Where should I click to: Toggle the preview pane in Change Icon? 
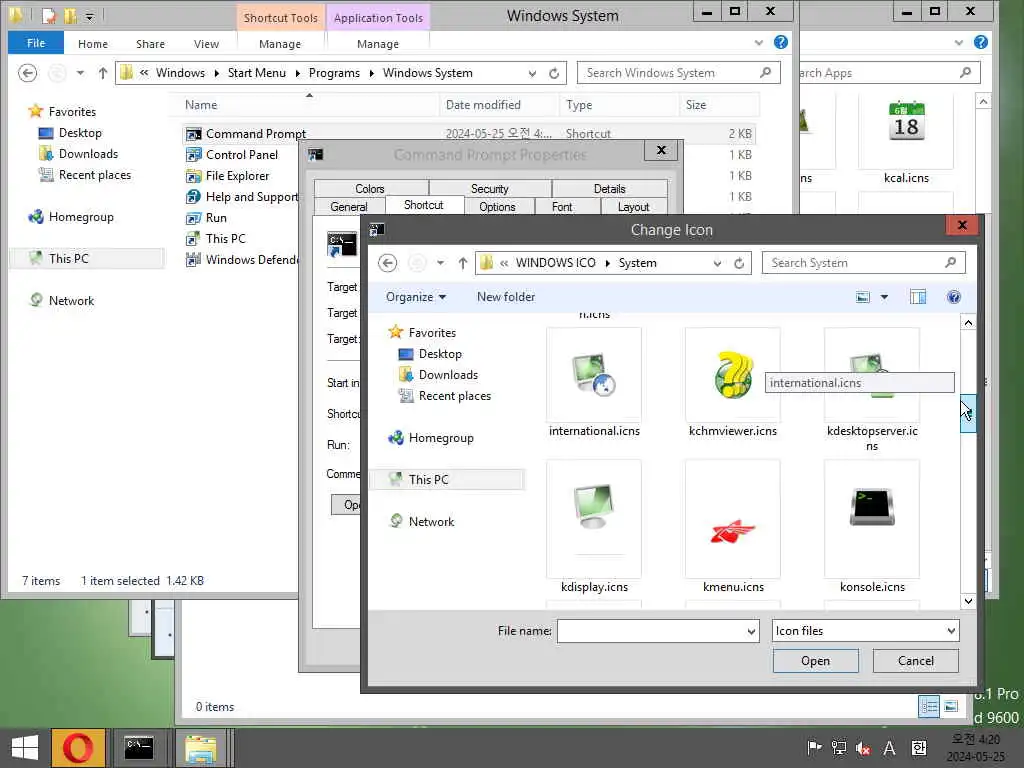pyautogui.click(x=918, y=297)
